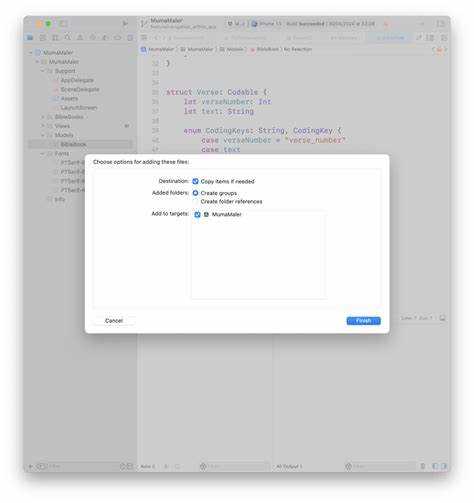Viewport: 474px width, 503px height.
Task: Open the Test navigator diamond icon
Action: tap(93, 38)
